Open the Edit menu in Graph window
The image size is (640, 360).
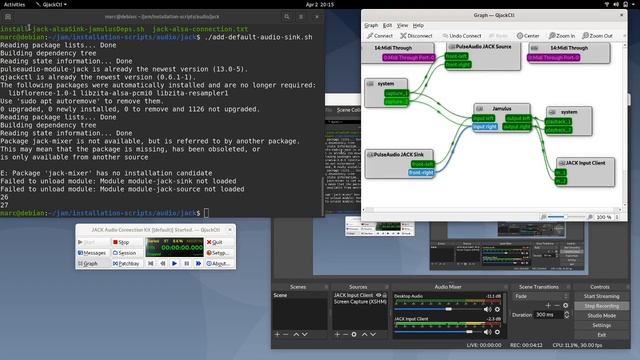tap(387, 25)
